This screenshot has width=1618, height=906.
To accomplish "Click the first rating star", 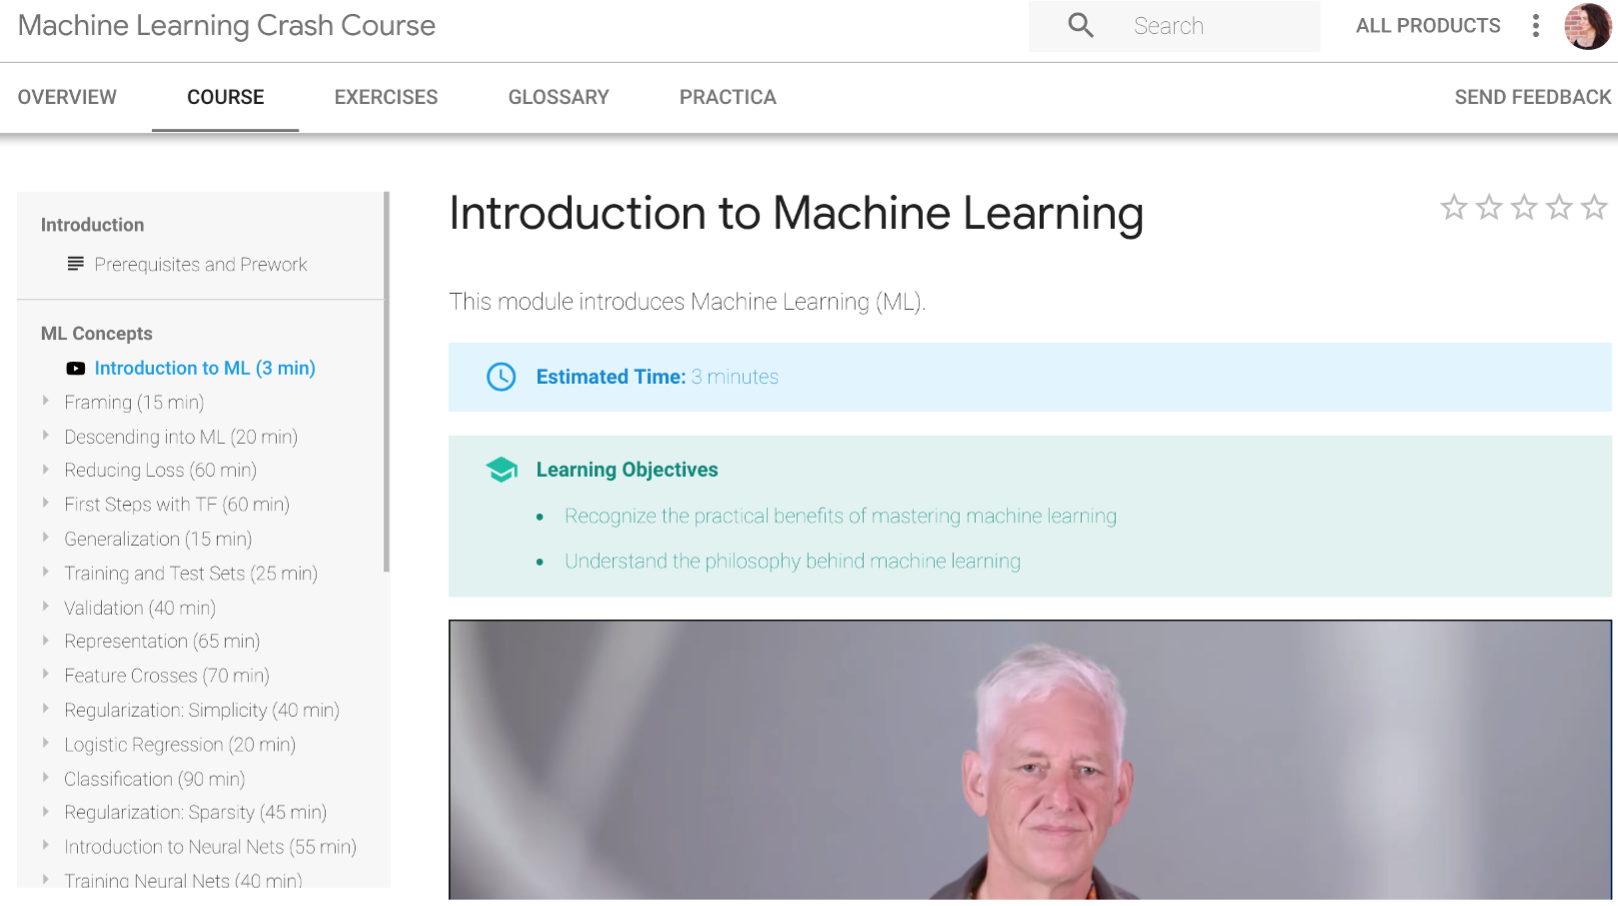I will pyautogui.click(x=1454, y=207).
